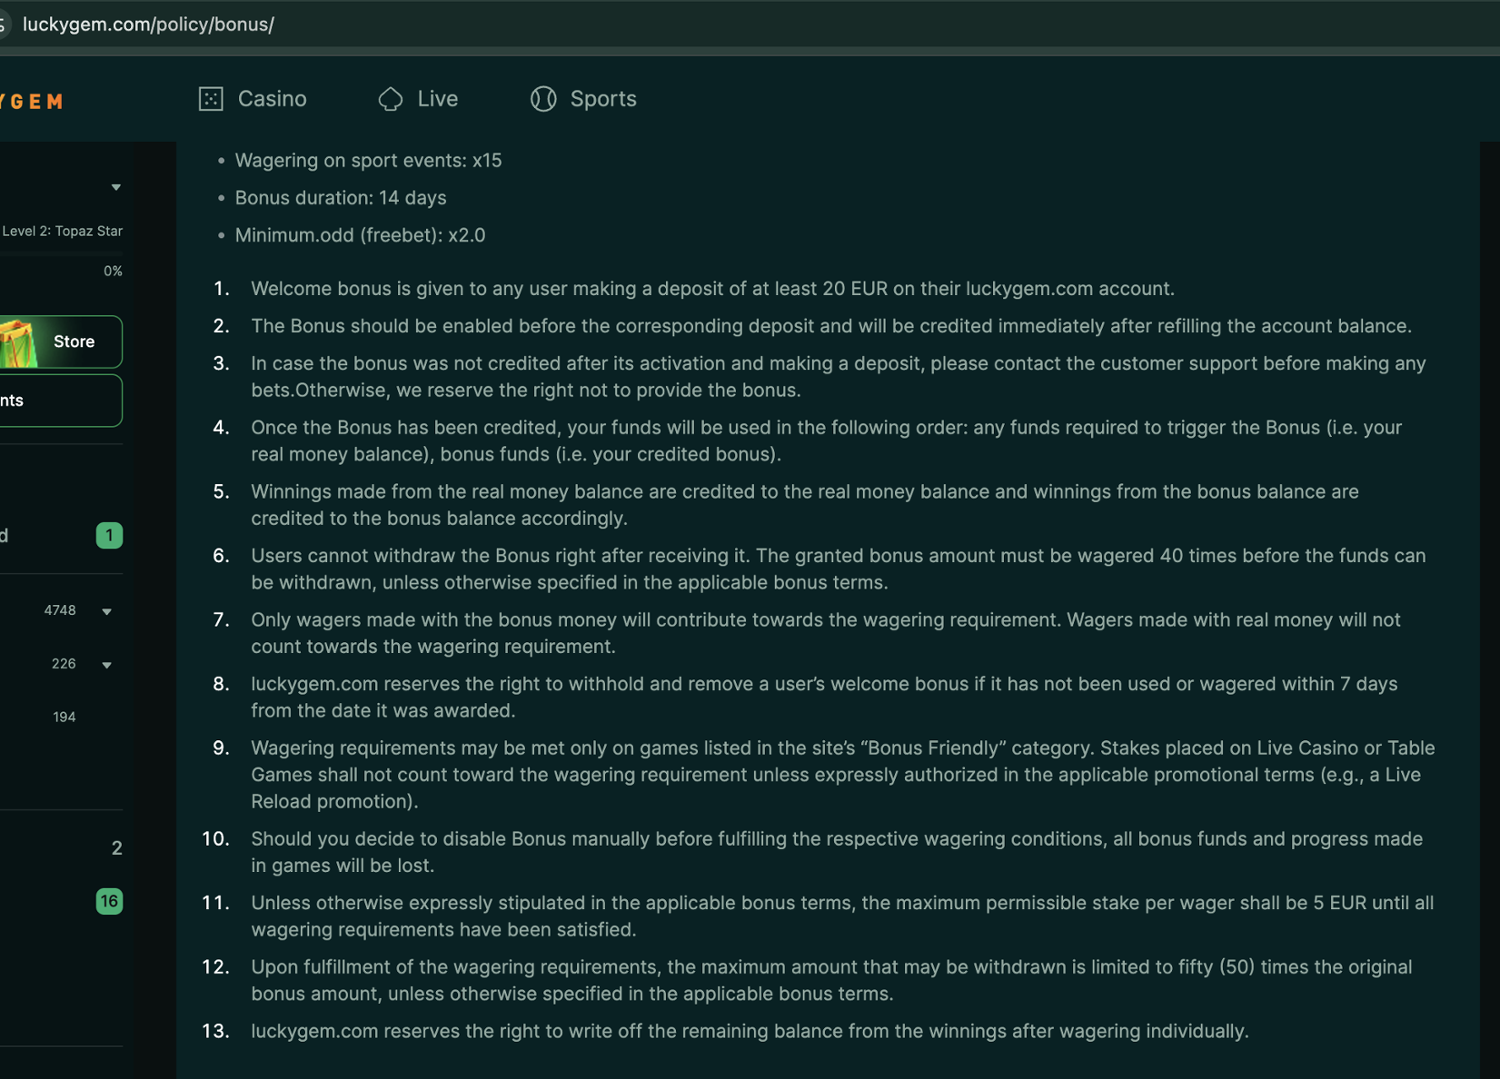
Task: Click the Sports ball icon
Action: pos(543,99)
